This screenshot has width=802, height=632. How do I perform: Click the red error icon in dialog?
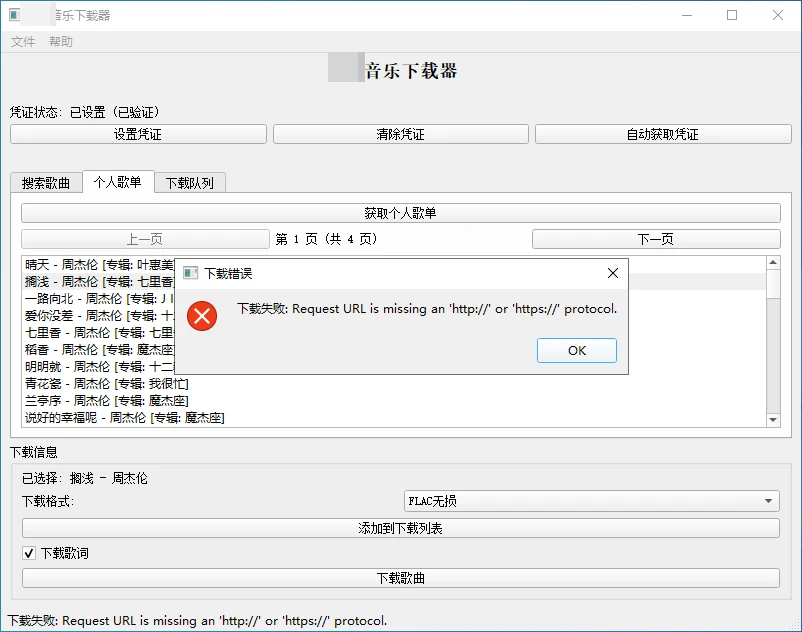[202, 316]
